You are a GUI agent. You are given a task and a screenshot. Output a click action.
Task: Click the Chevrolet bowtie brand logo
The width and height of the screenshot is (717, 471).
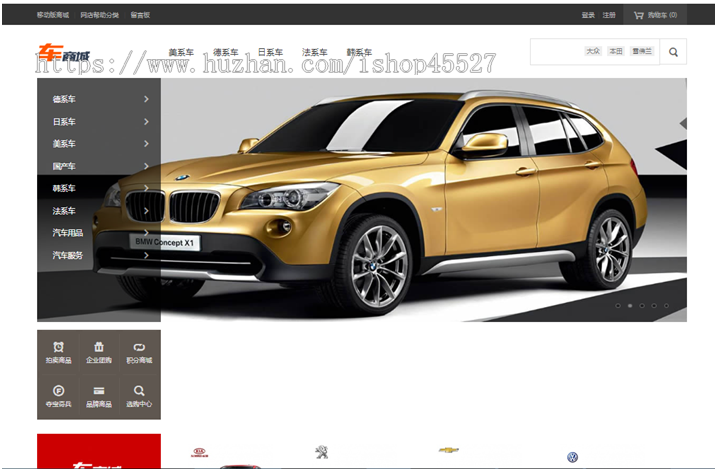(449, 450)
